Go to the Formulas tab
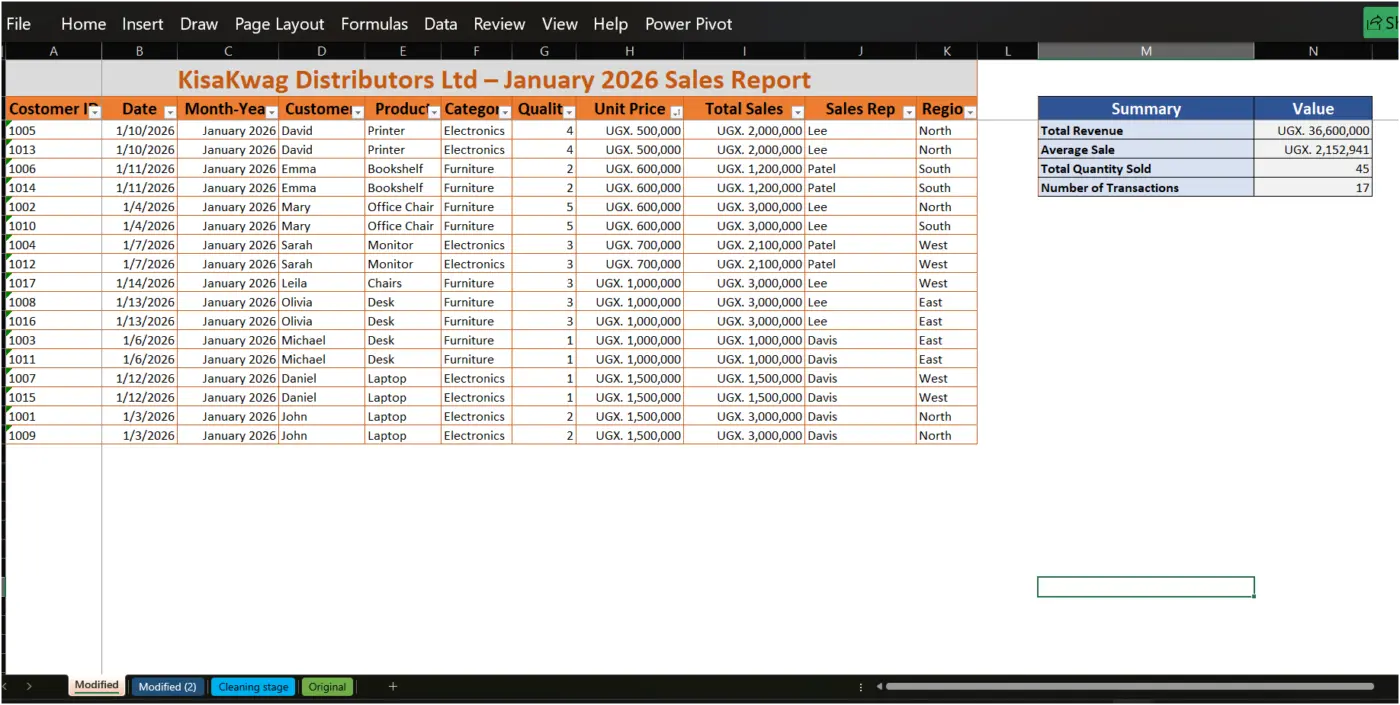The image size is (1400, 705). click(374, 24)
